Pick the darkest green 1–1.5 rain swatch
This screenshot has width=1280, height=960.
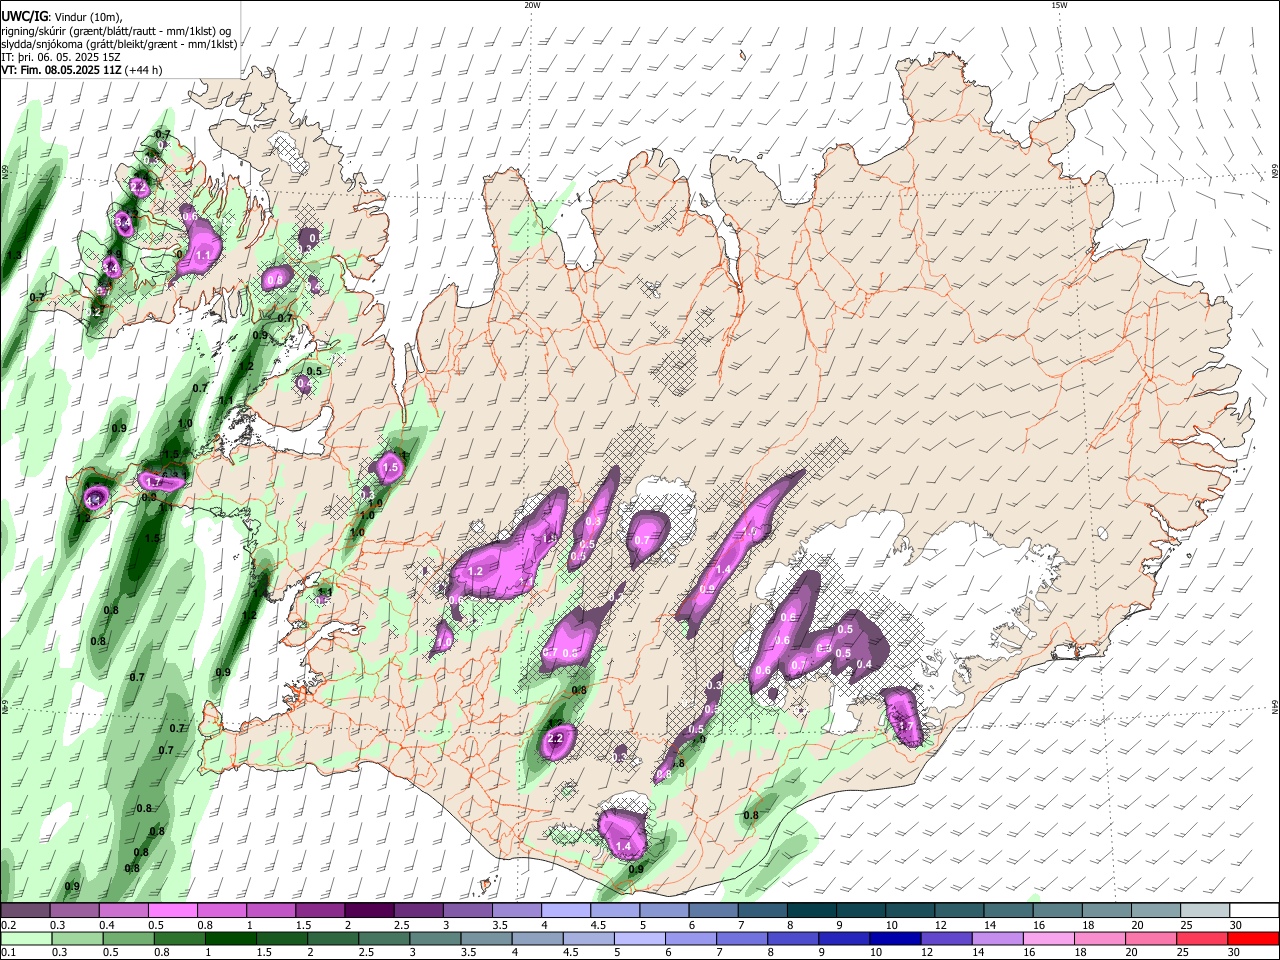pos(230,938)
